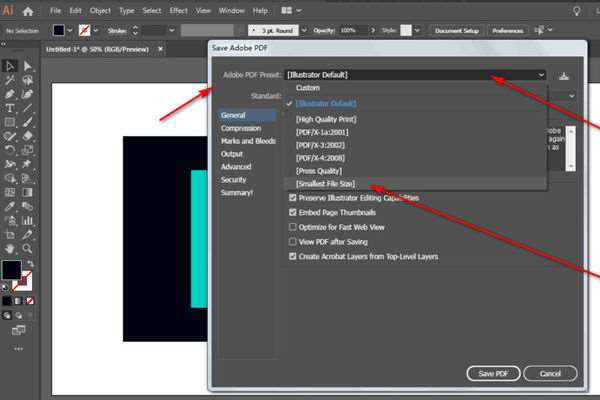The image size is (600, 400).
Task: Select the Gradient tool
Action: click(27, 192)
